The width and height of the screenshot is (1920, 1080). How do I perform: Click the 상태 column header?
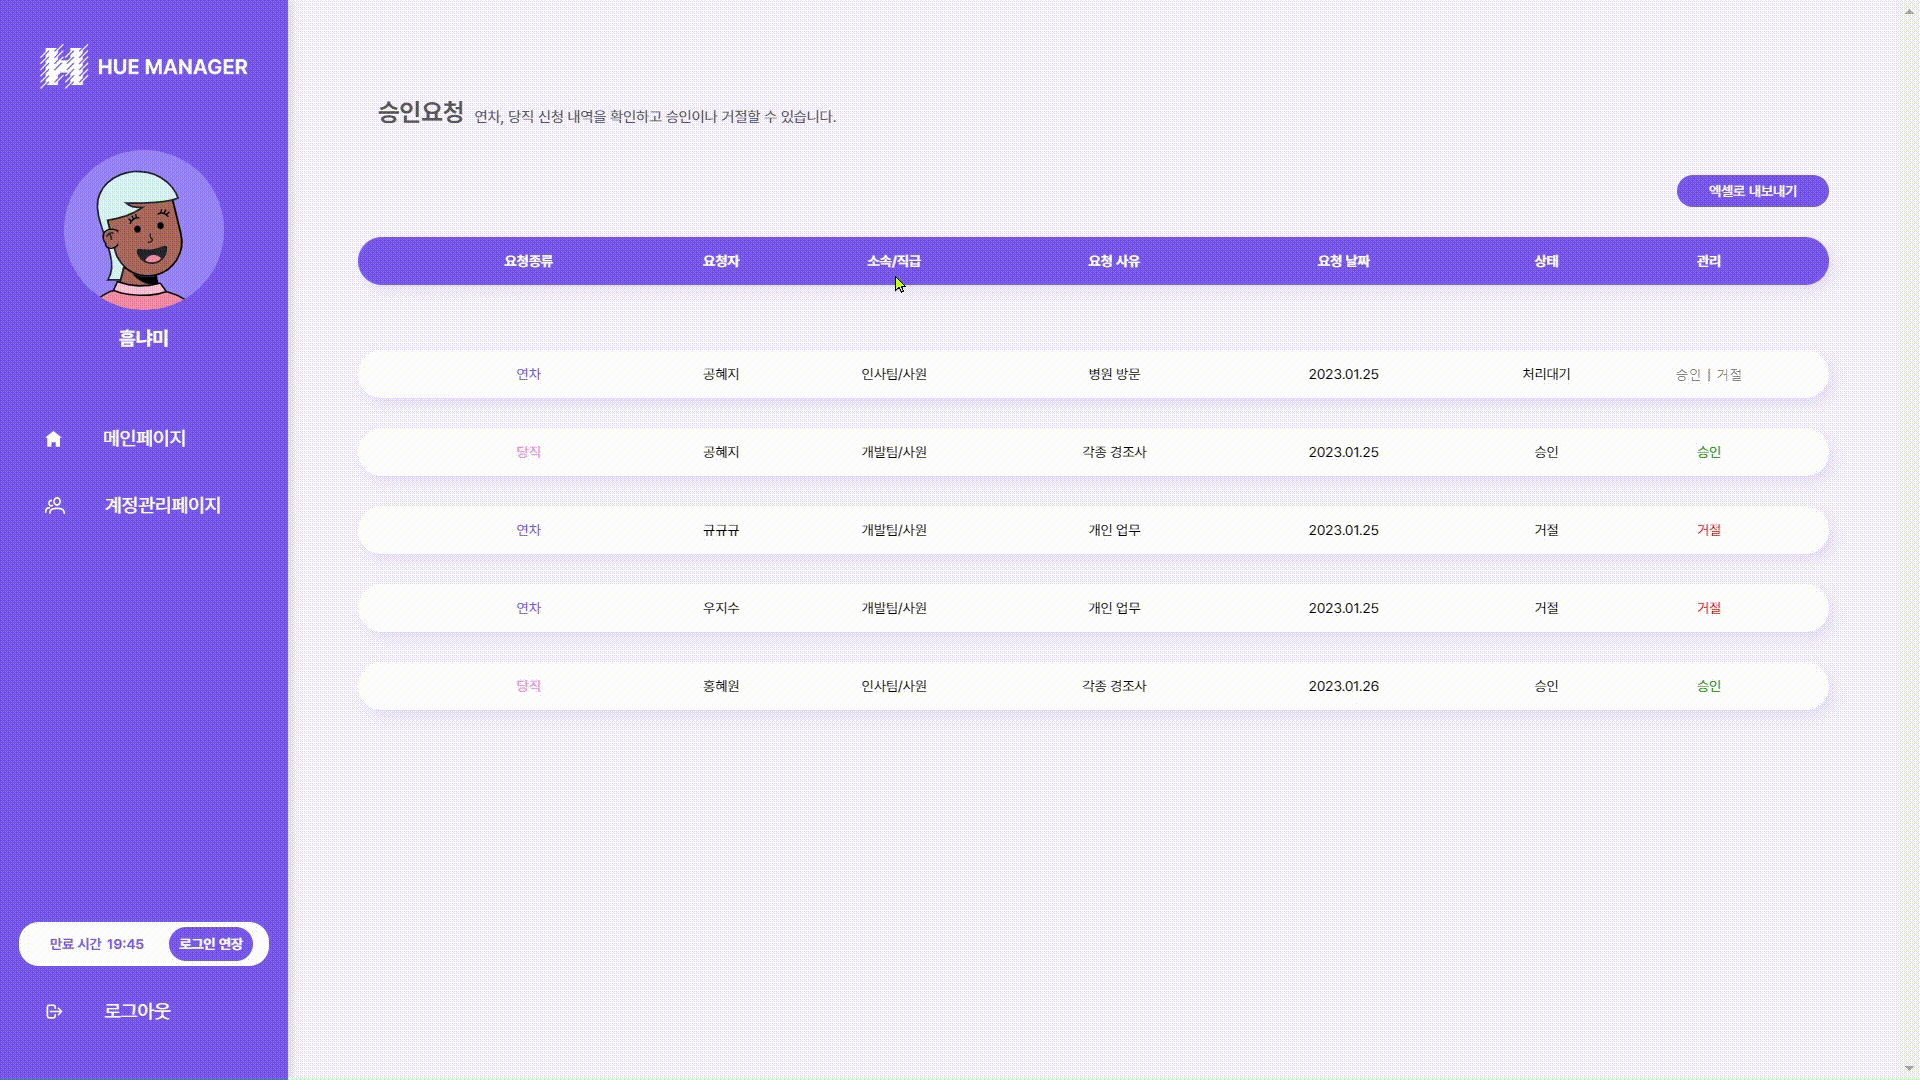[1547, 261]
